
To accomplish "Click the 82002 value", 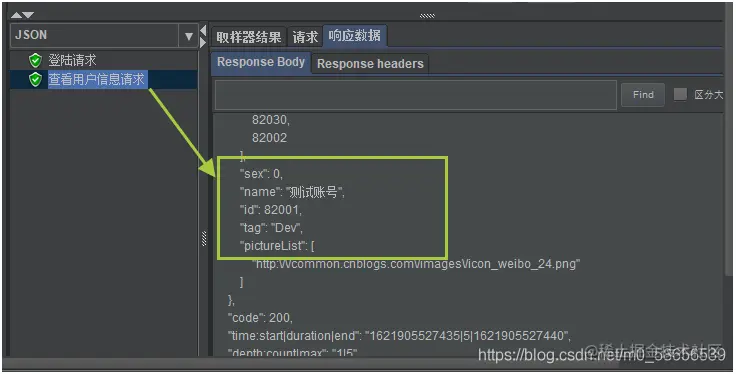I will pyautogui.click(x=269, y=138).
